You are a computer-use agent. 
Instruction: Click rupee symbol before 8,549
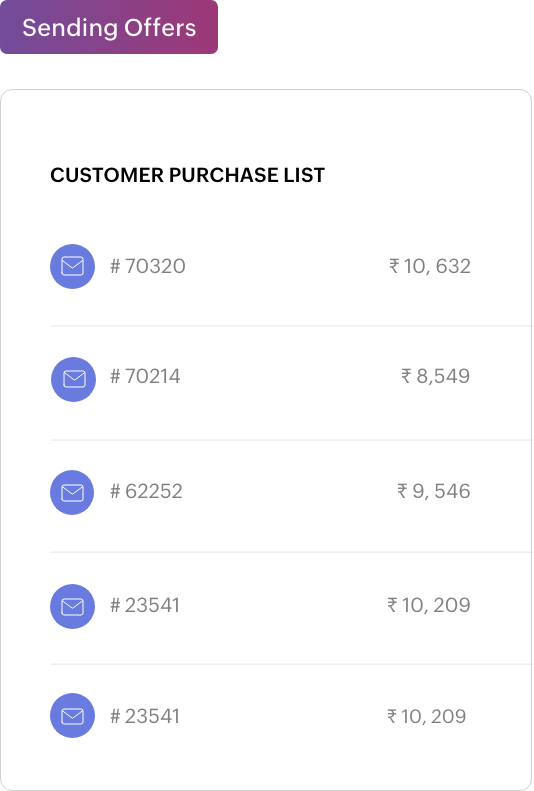click(x=406, y=376)
